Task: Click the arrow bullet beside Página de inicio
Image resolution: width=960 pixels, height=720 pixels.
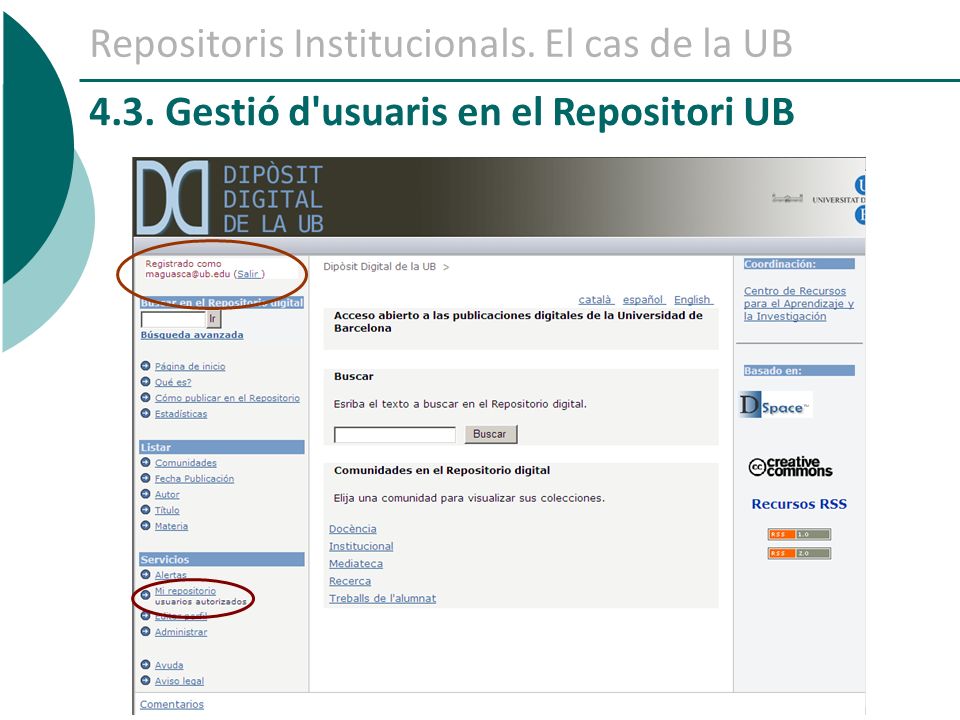Action: point(145,366)
